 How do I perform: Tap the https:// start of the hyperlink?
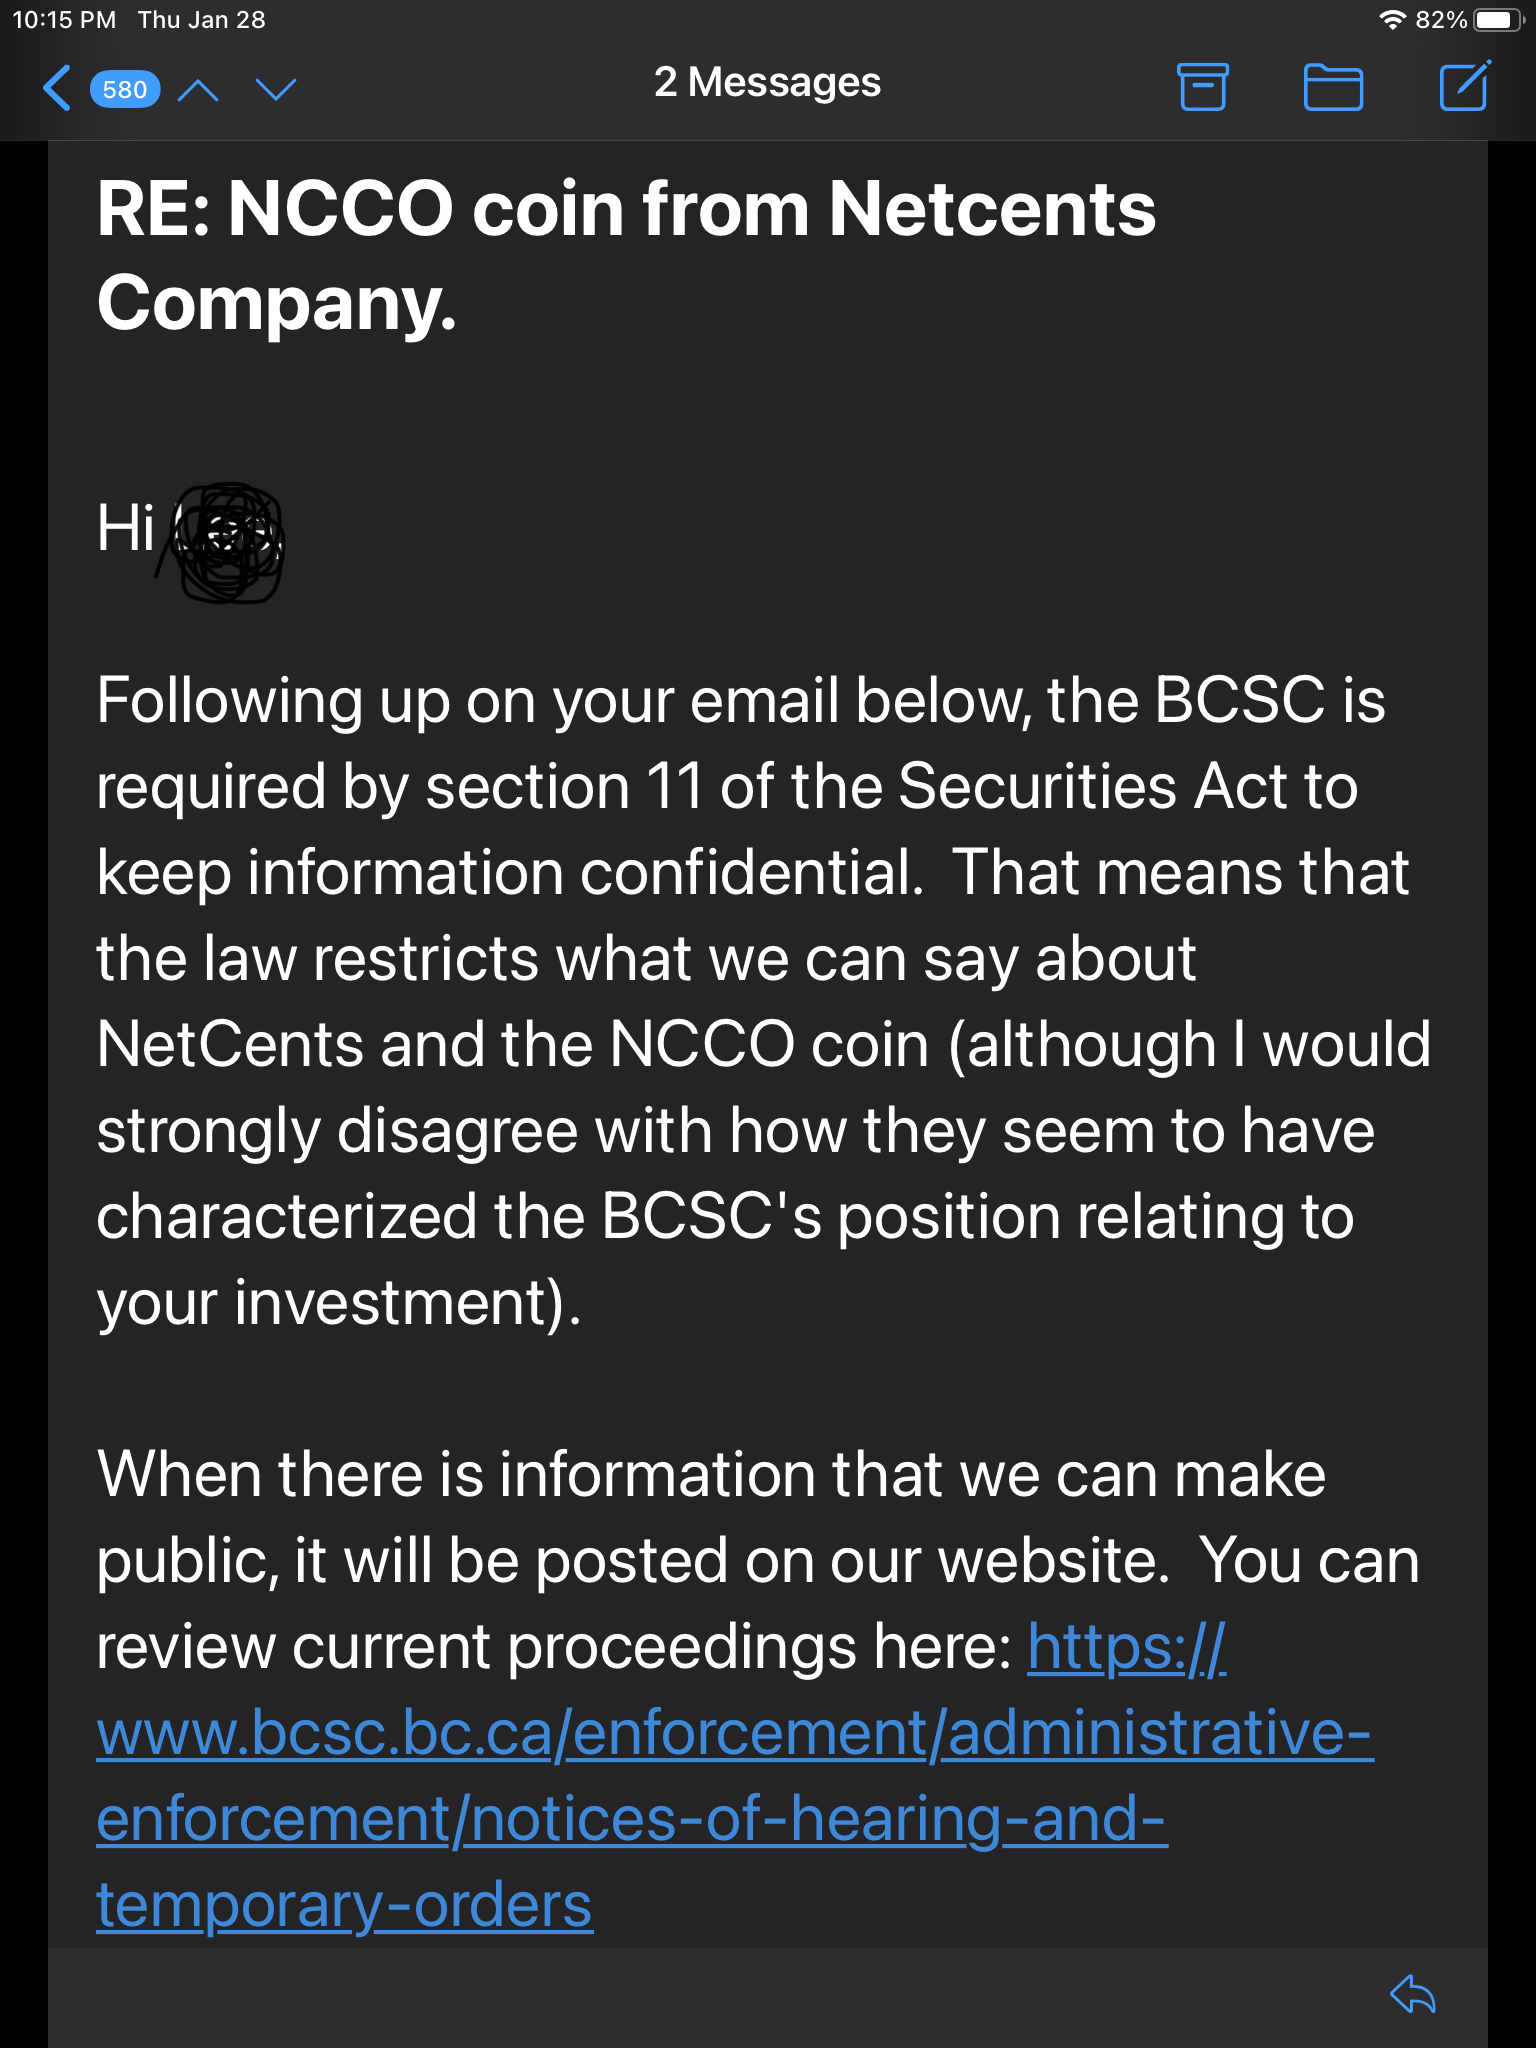pyautogui.click(x=1127, y=1647)
